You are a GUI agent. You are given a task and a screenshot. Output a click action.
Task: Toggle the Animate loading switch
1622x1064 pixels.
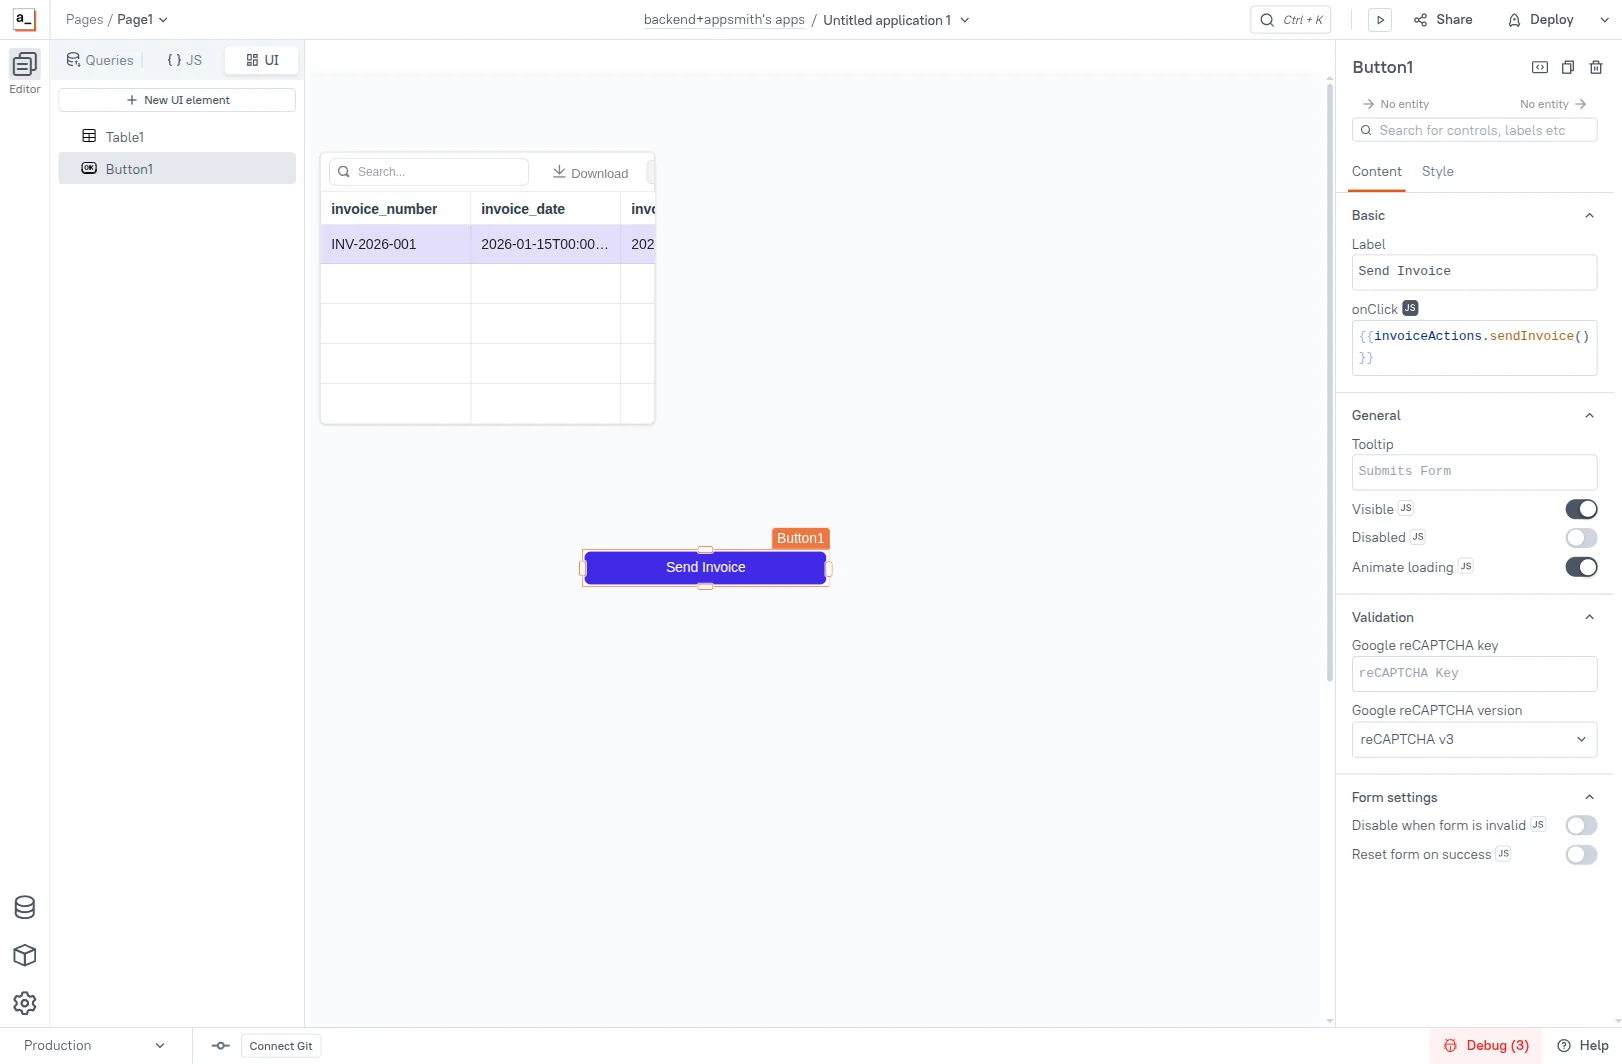[x=1581, y=567]
